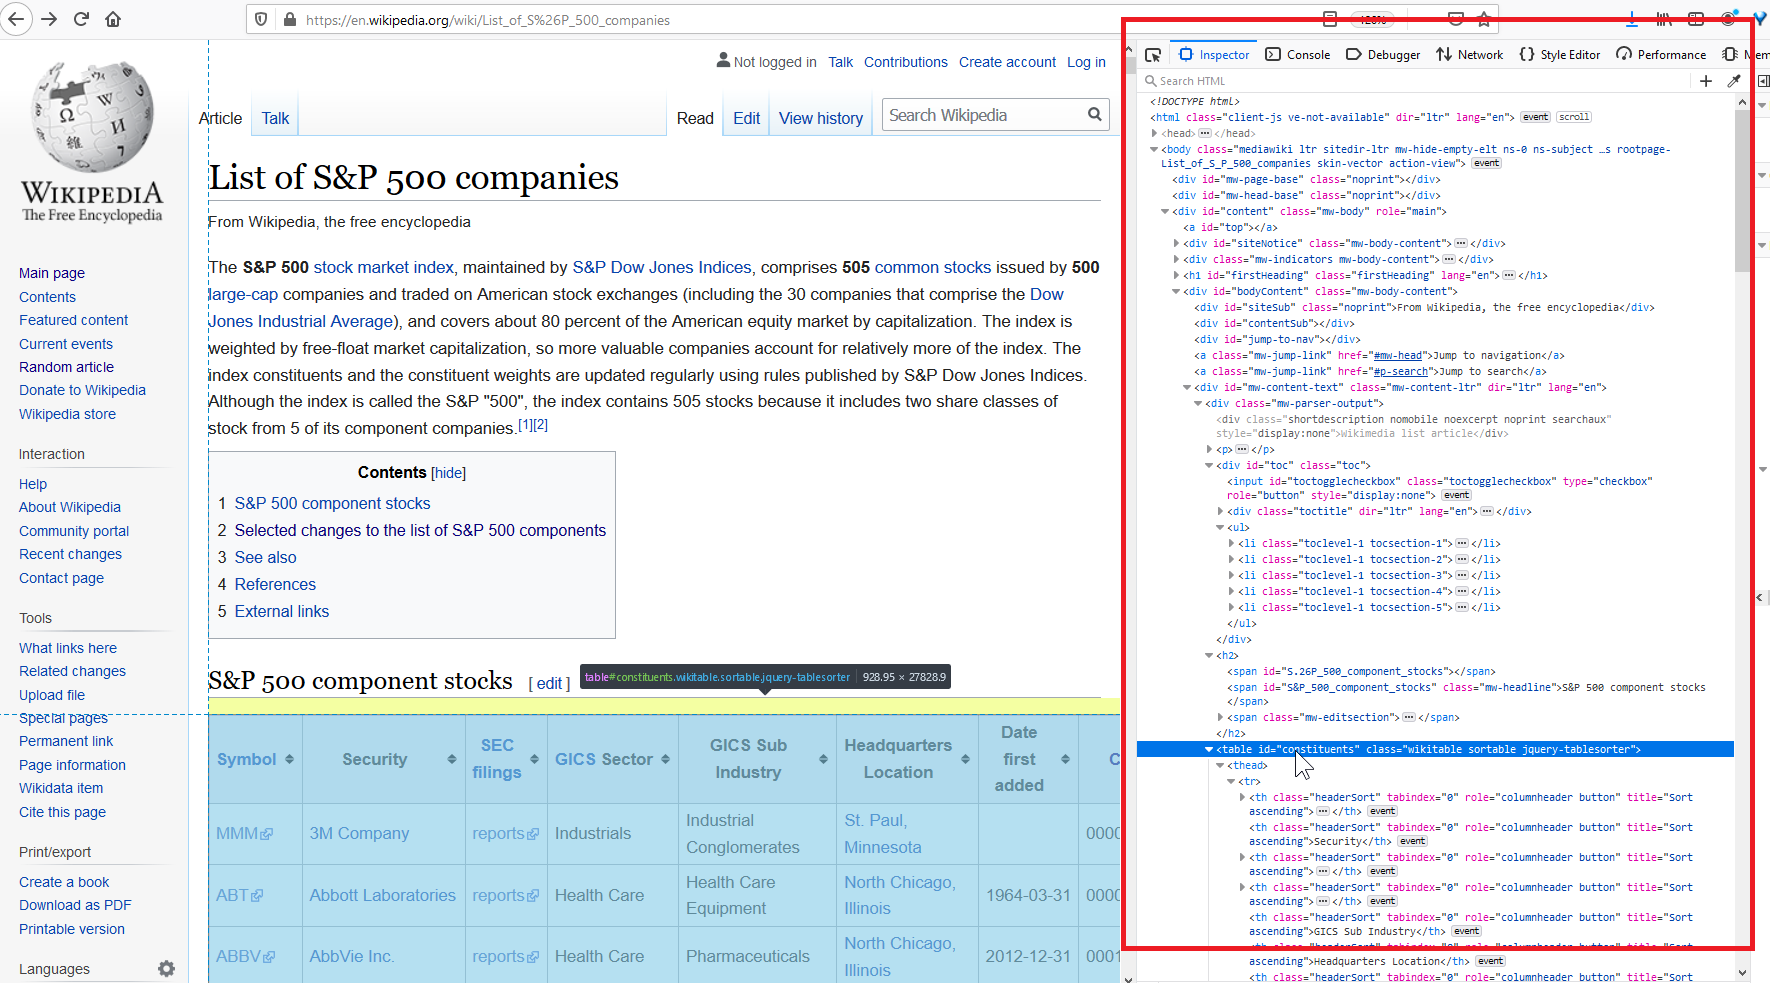The height and width of the screenshot is (983, 1770).
Task: Go to browser home page icon
Action: click(x=113, y=19)
